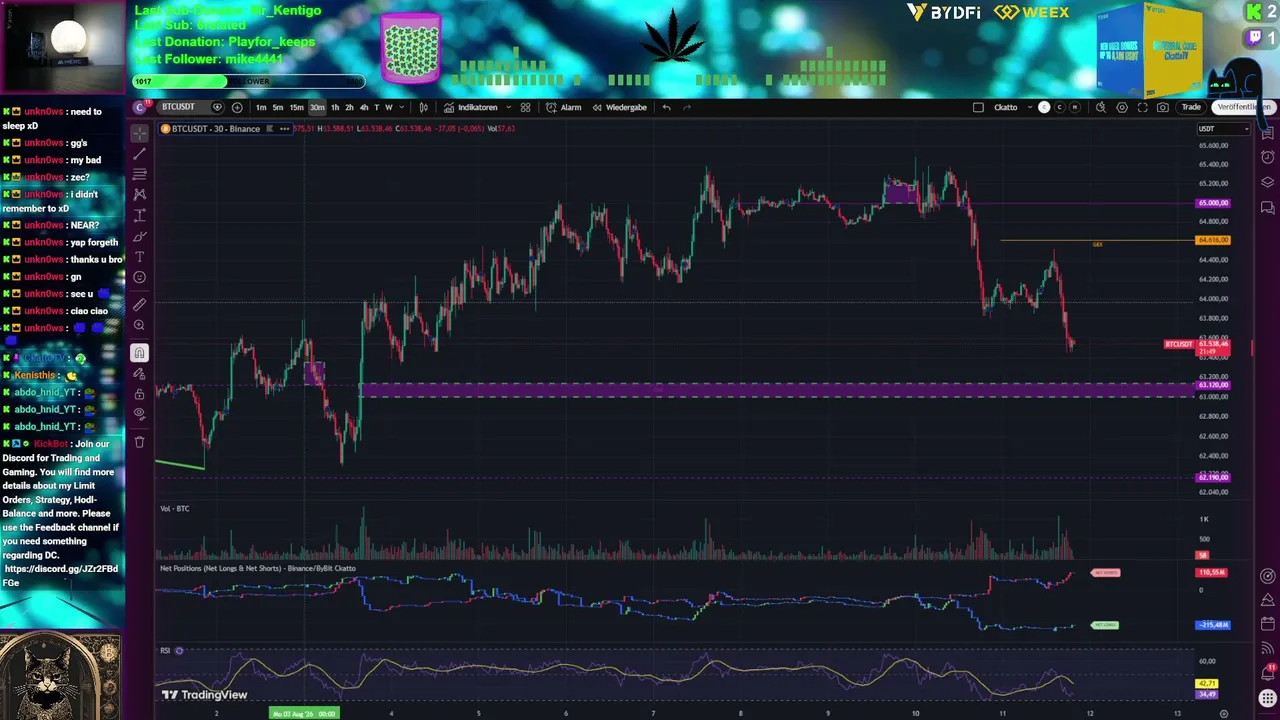Open the chat bubbles panel icon
Screen dimensions: 1280x720
(1267, 208)
